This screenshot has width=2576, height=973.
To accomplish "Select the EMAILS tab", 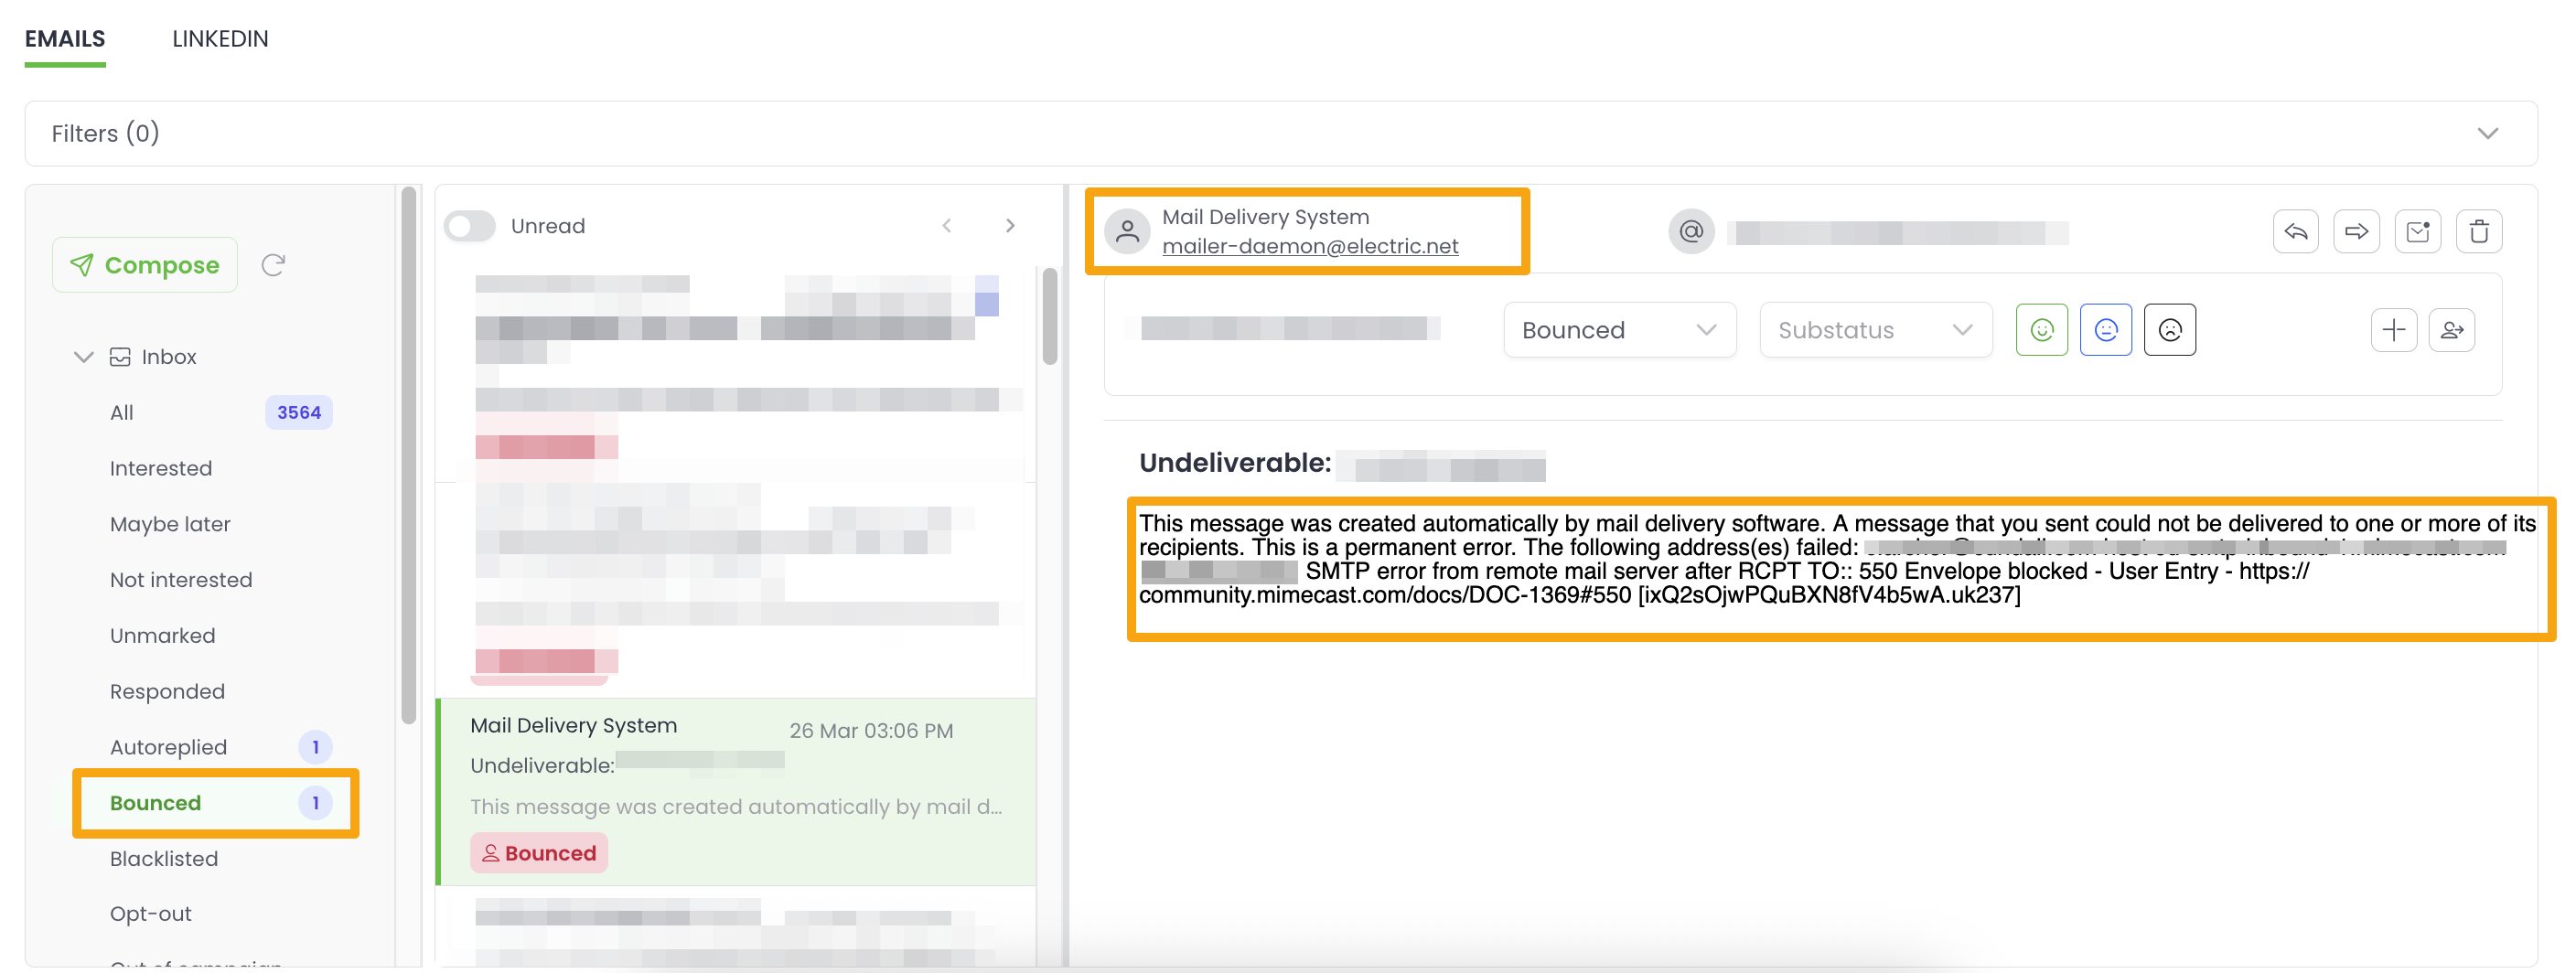I will 65,38.
